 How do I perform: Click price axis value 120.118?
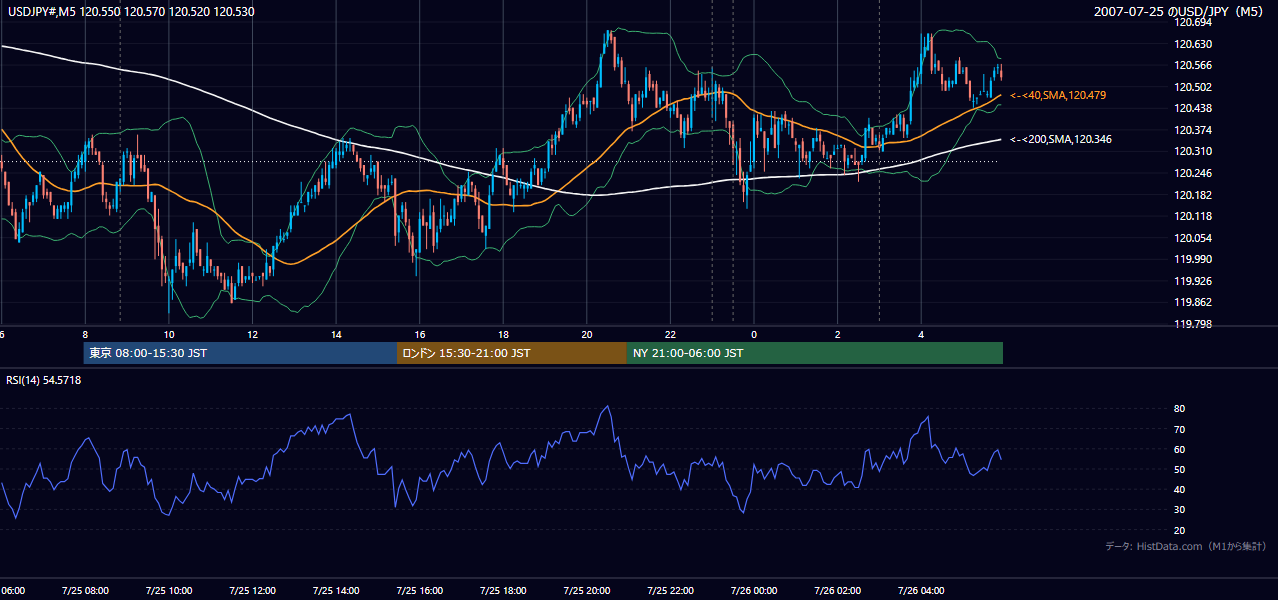(x=1193, y=216)
